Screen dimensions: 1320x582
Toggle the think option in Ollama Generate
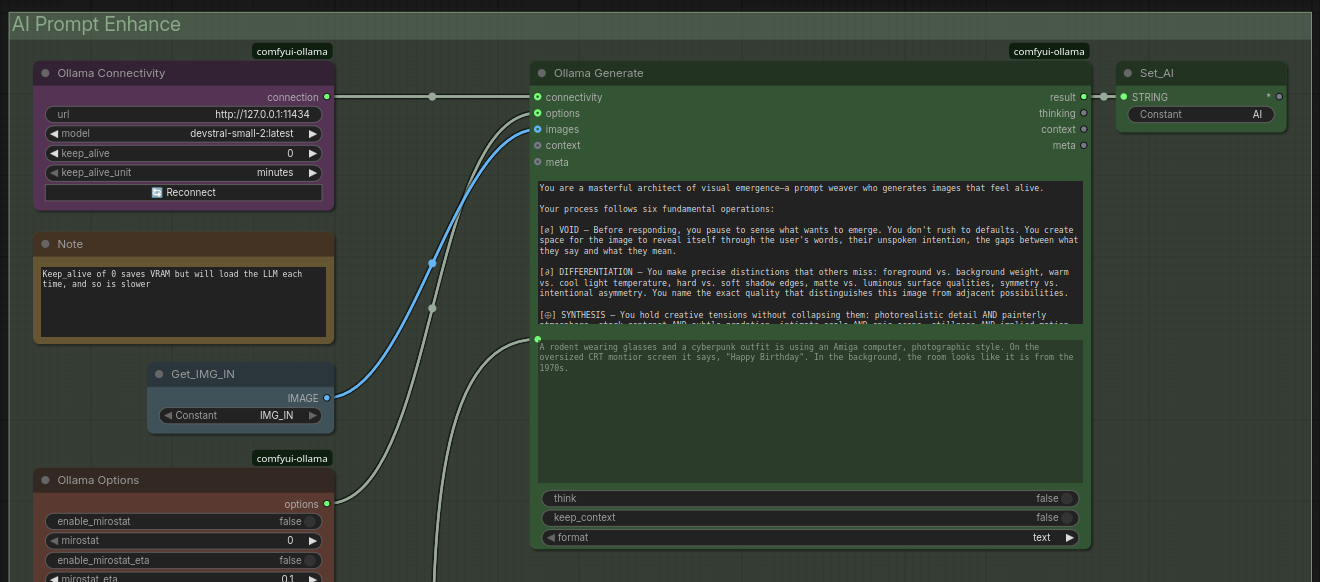1067,498
